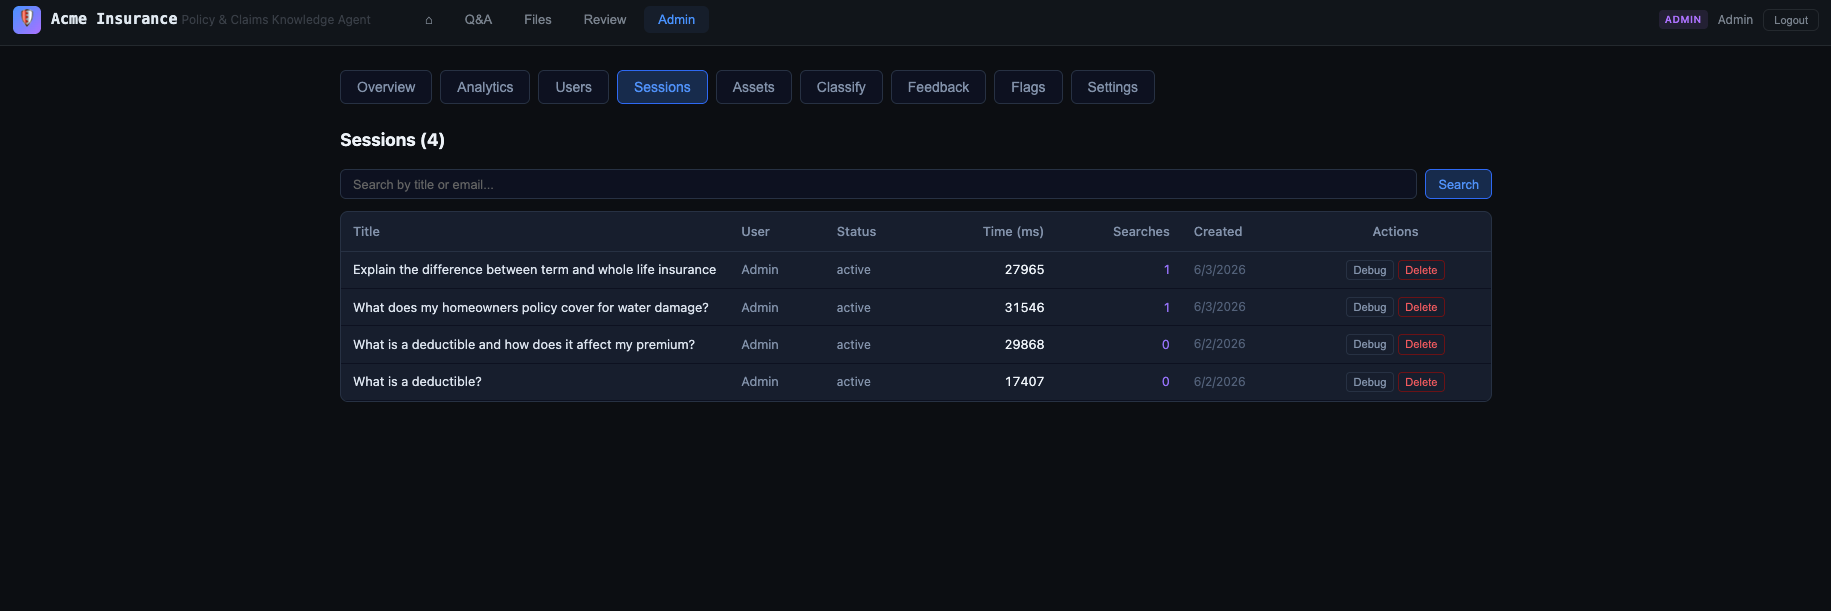1831x611 pixels.
Task: Click the Time (ms) column header
Action: (1013, 231)
